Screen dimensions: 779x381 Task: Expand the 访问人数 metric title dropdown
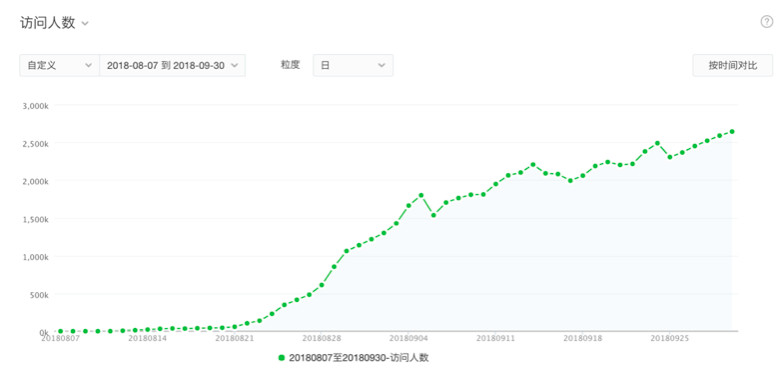tap(85, 23)
